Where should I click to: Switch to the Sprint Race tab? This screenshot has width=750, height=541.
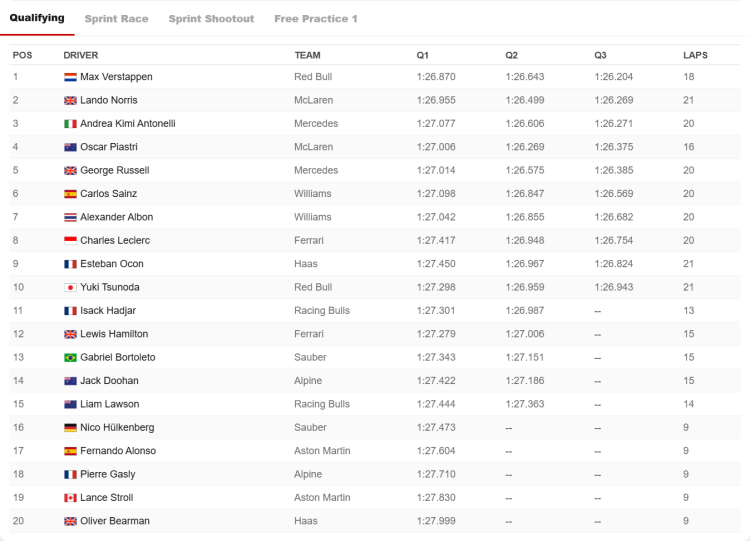click(x=116, y=19)
